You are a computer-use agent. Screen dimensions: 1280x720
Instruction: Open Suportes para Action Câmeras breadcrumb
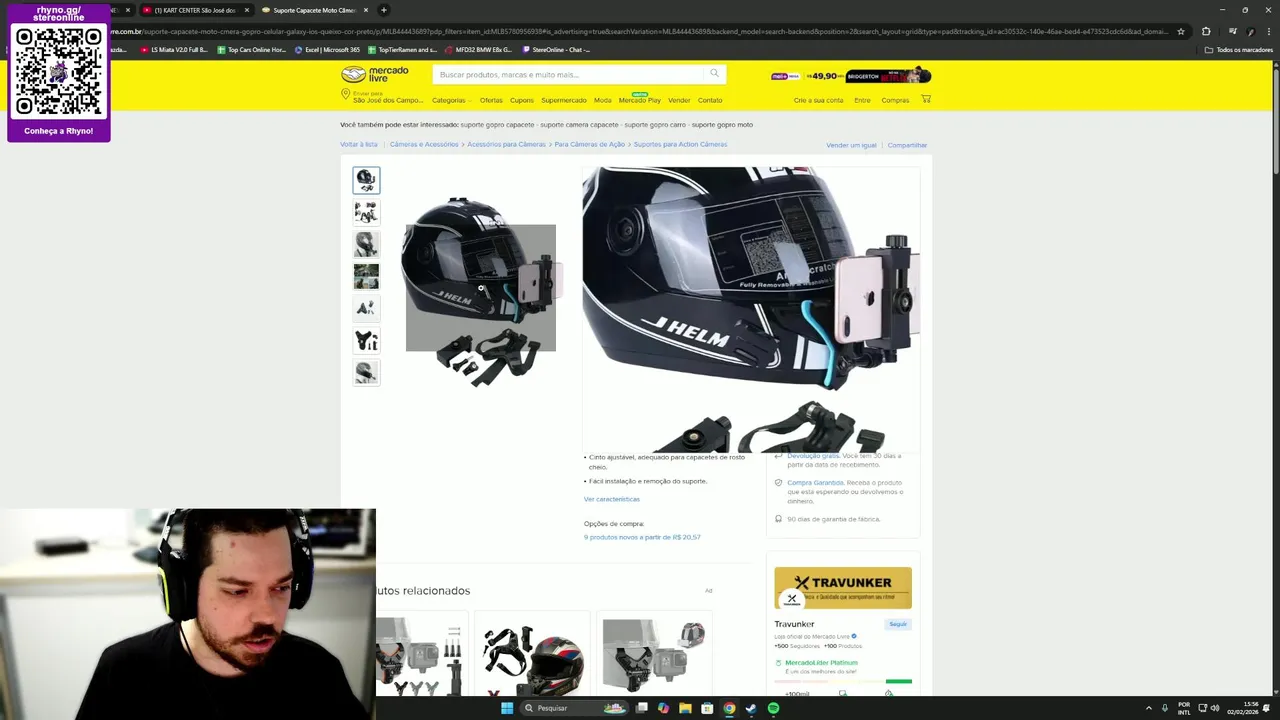(680, 144)
